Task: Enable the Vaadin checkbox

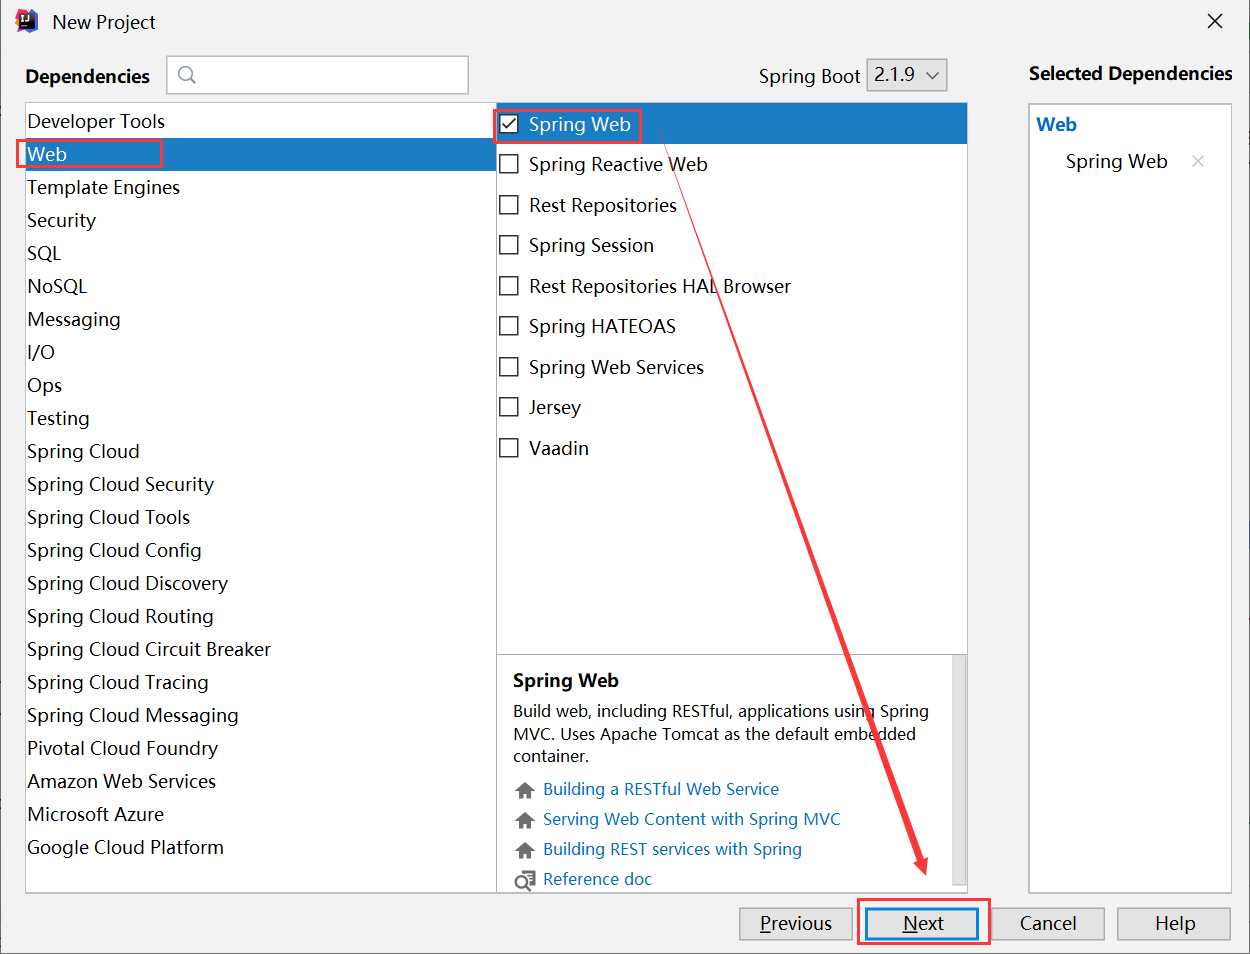Action: (x=509, y=448)
